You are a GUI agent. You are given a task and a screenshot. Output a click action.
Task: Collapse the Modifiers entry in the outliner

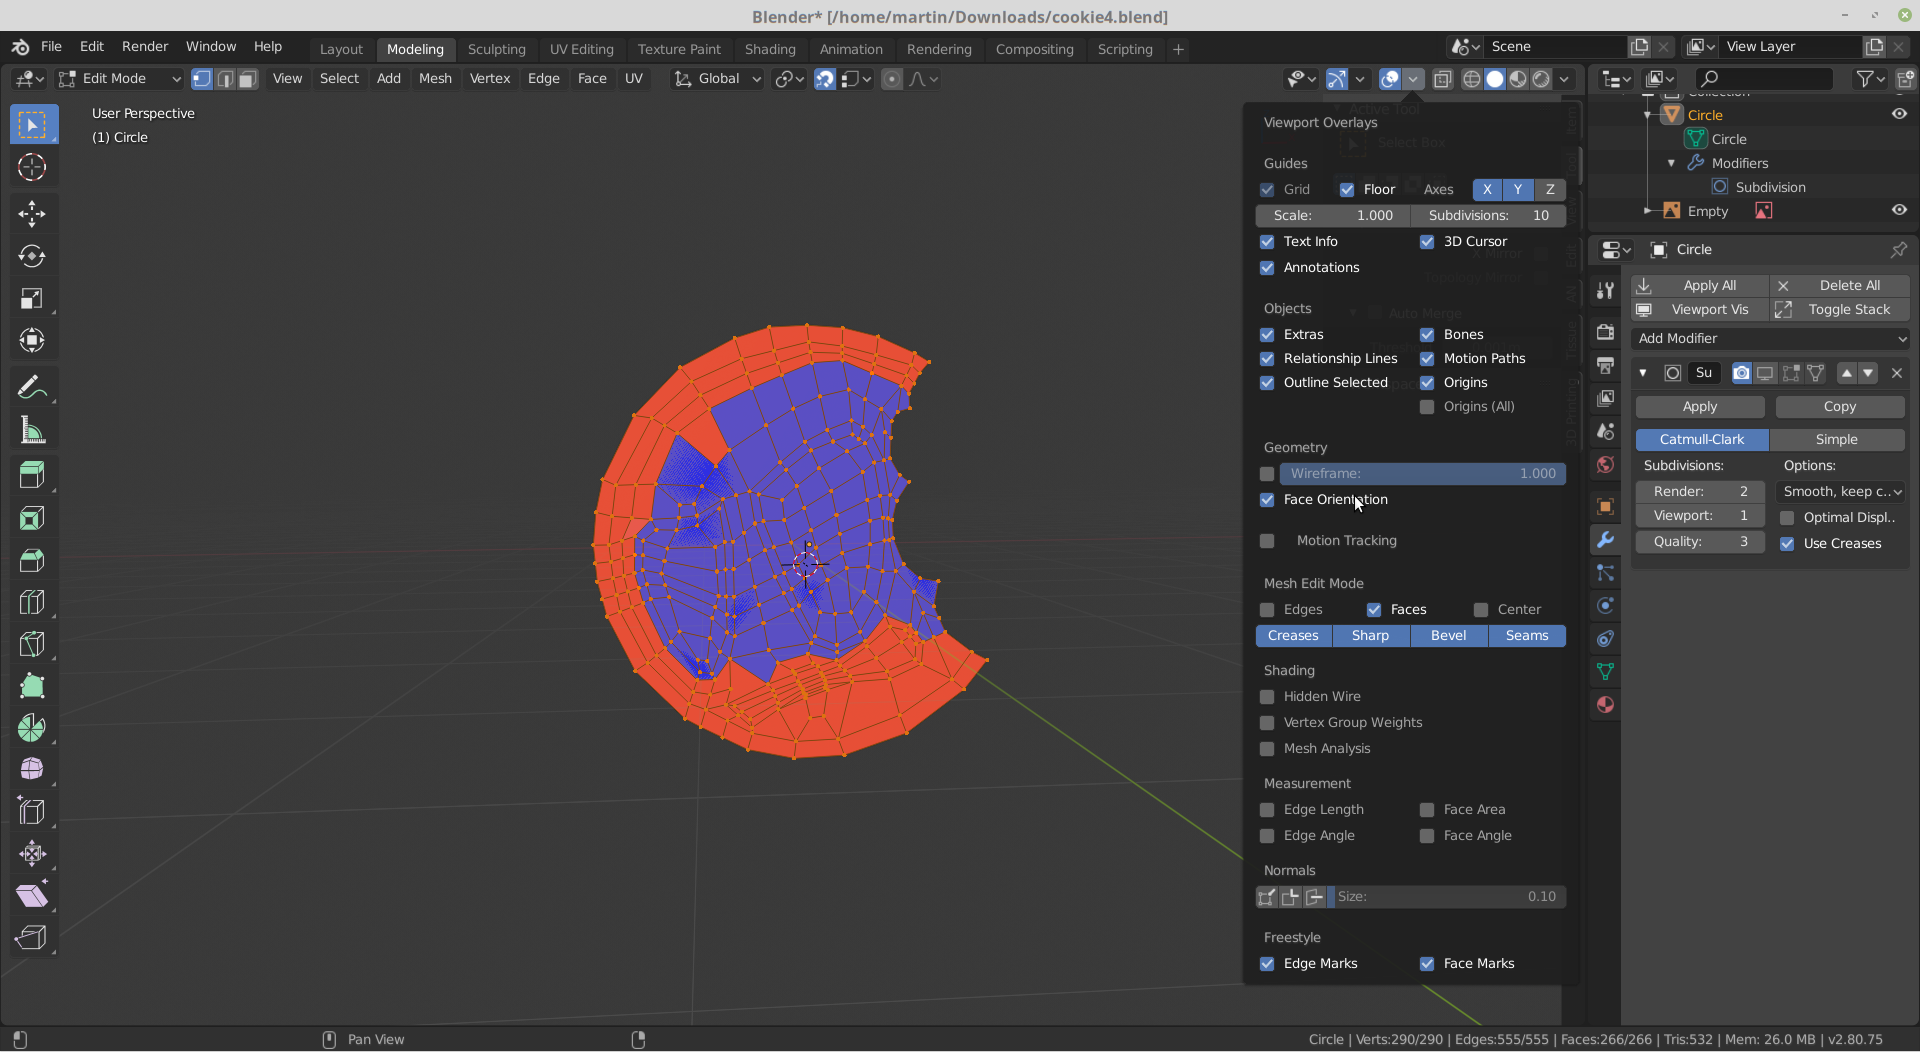[1672, 162]
